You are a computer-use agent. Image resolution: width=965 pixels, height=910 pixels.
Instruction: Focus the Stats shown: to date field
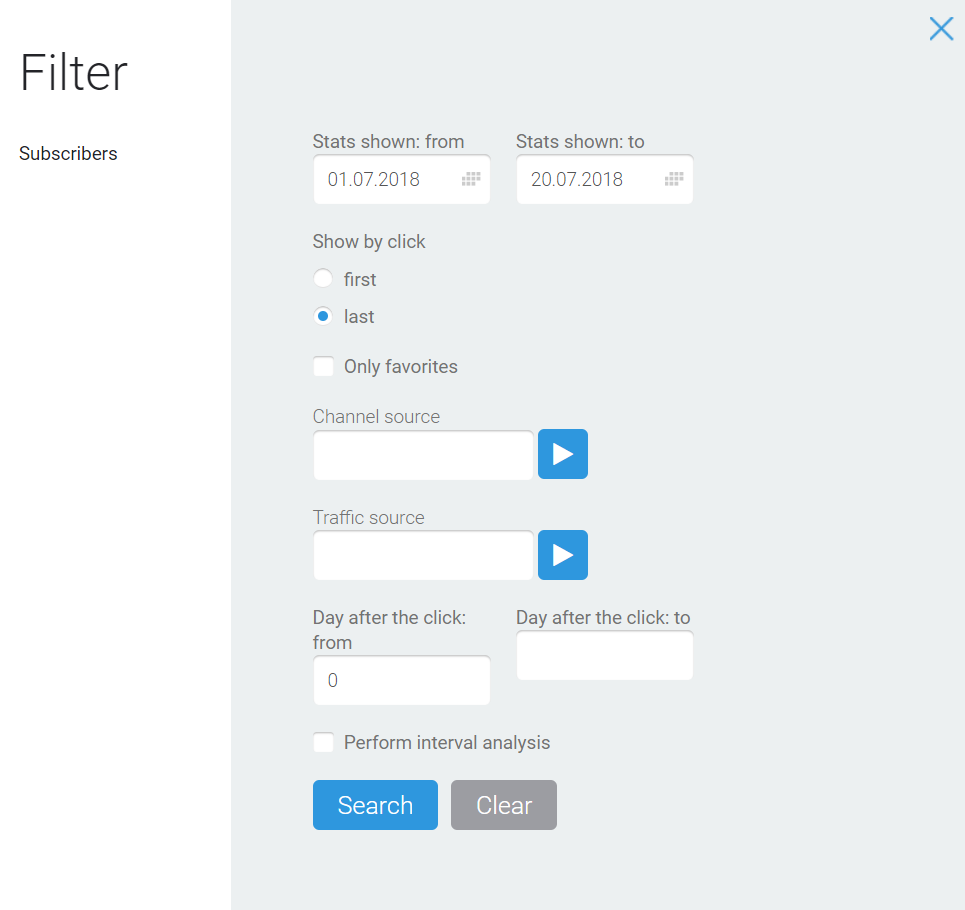[x=605, y=179]
